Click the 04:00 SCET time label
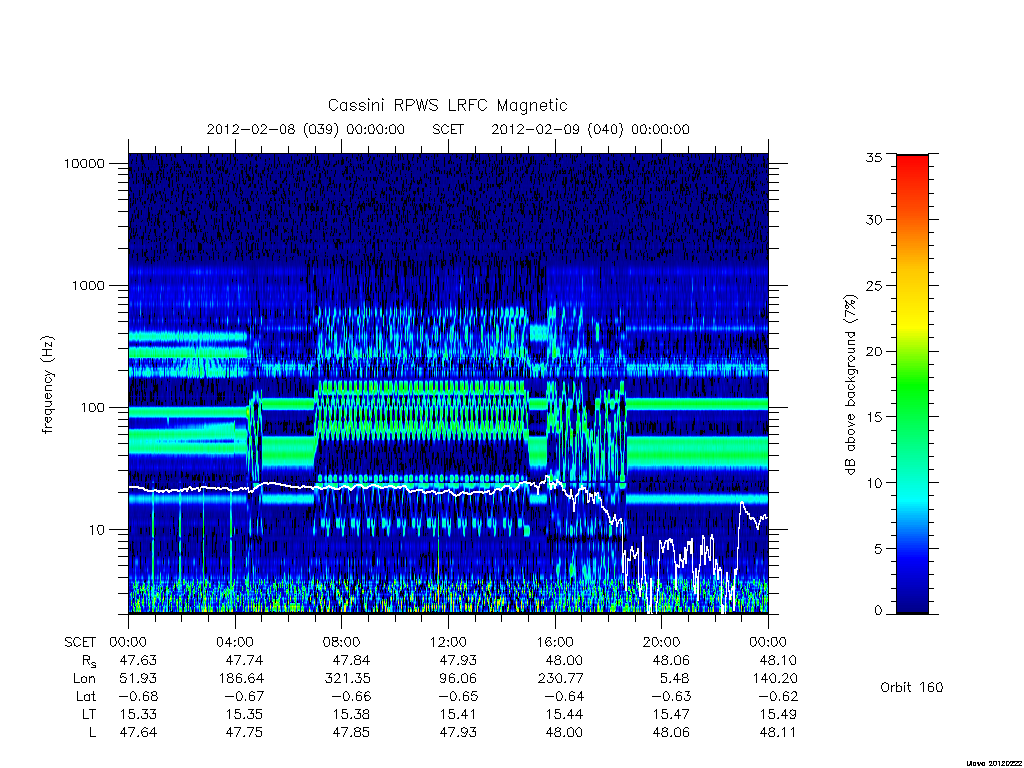The width and height of the screenshot is (1024, 768). point(234,642)
